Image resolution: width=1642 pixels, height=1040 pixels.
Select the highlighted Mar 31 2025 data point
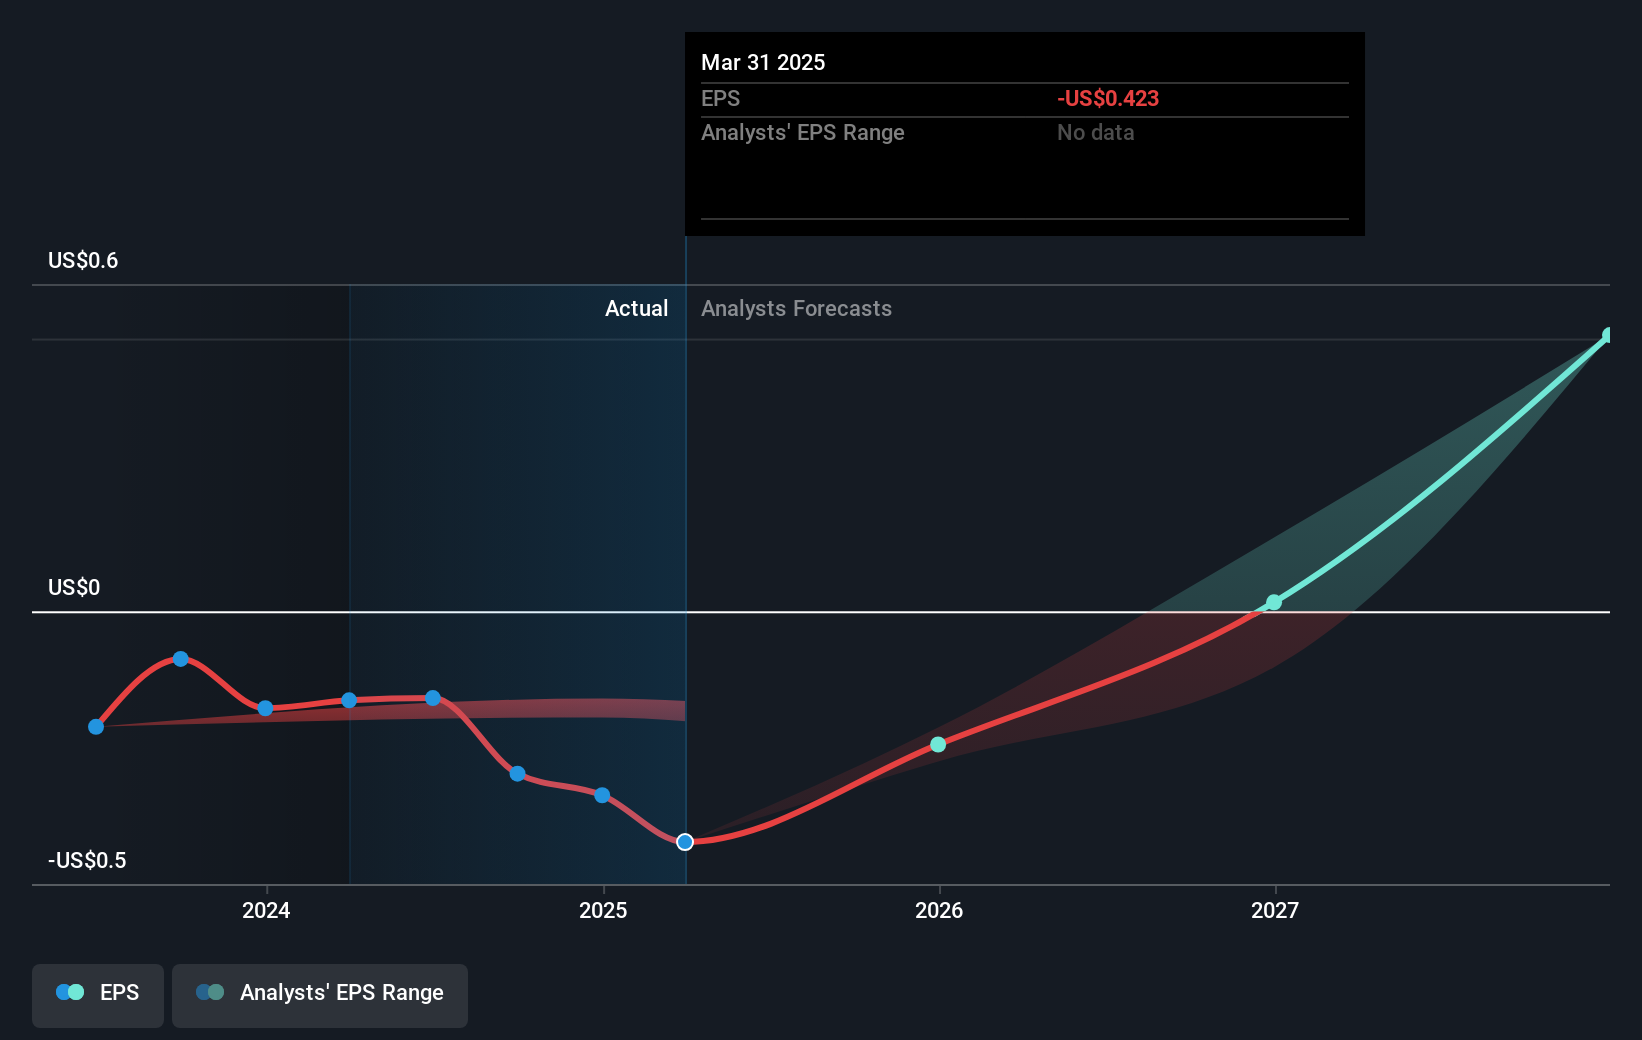pyautogui.click(x=685, y=842)
